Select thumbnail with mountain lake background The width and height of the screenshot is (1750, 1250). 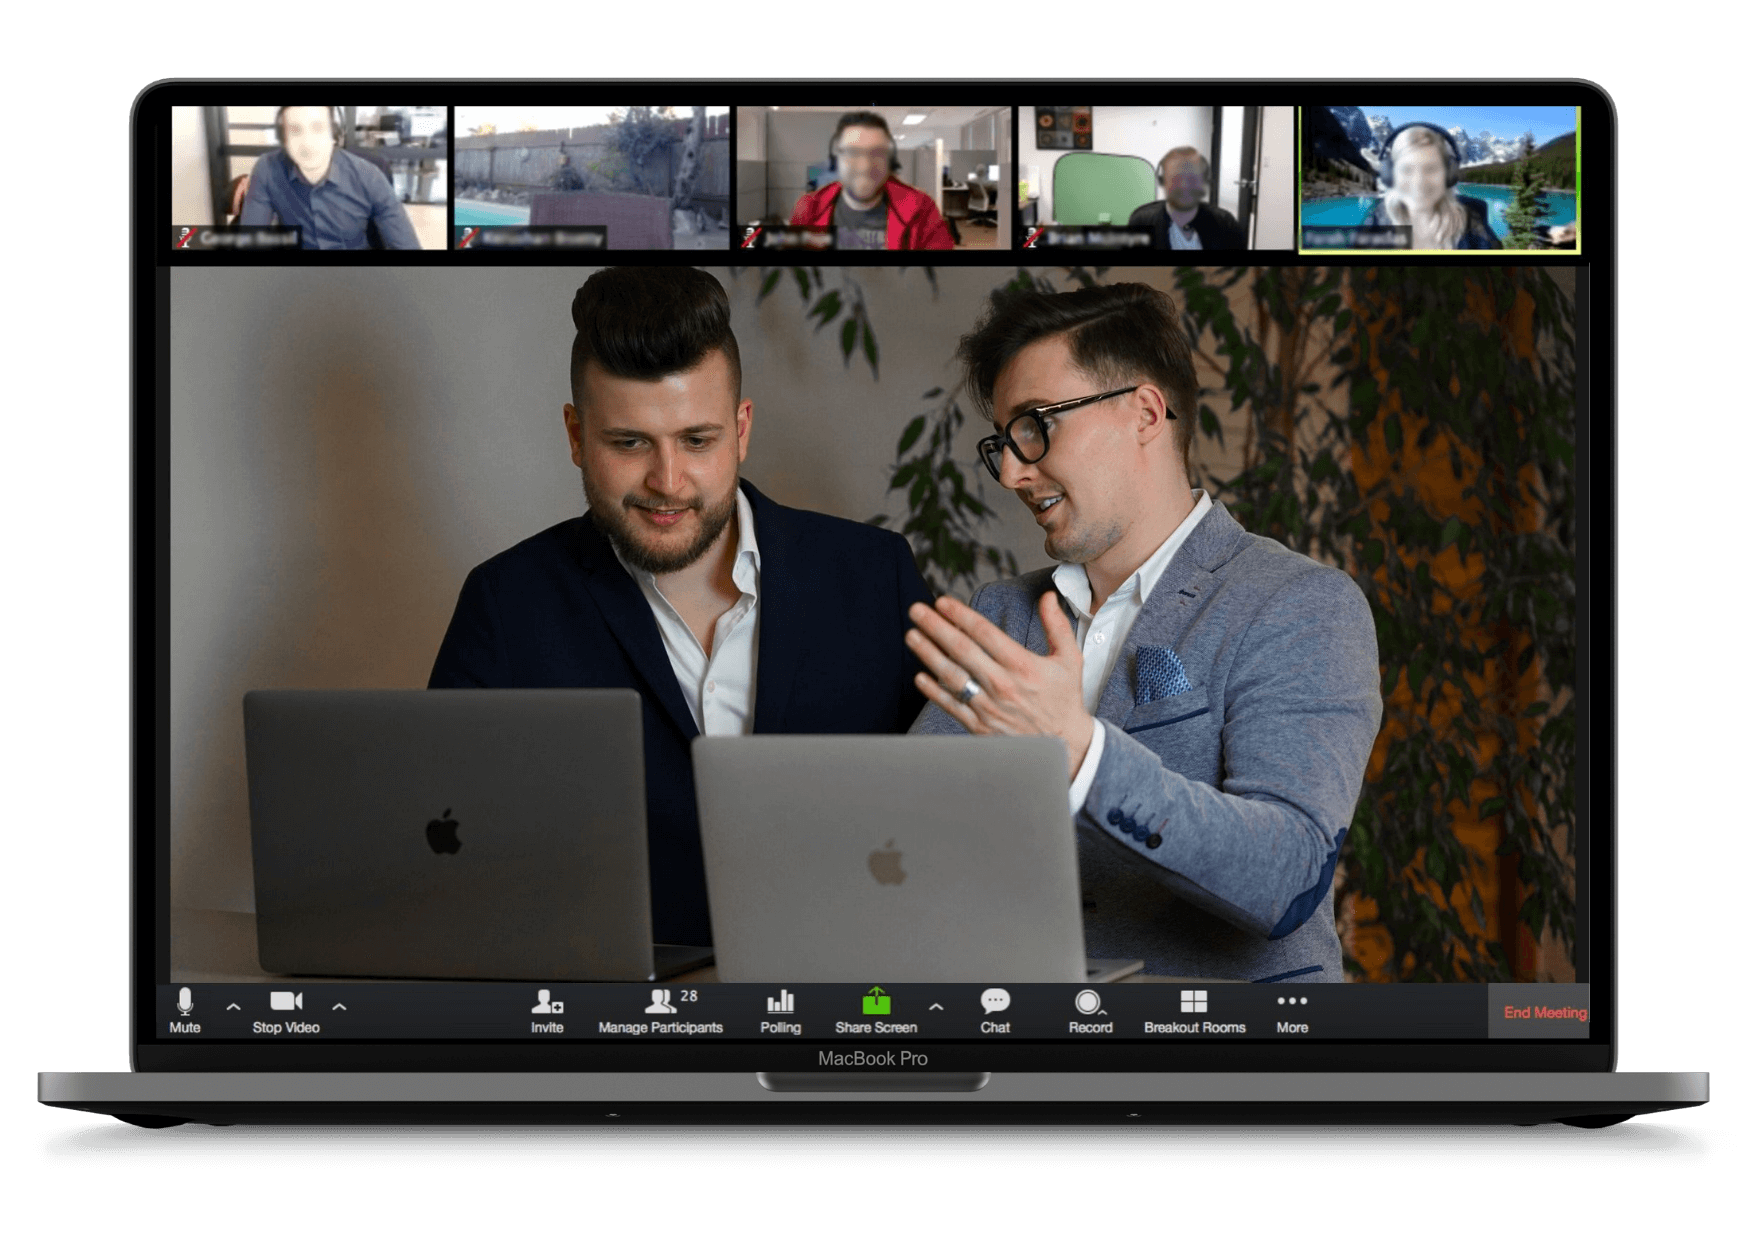[x=1439, y=178]
